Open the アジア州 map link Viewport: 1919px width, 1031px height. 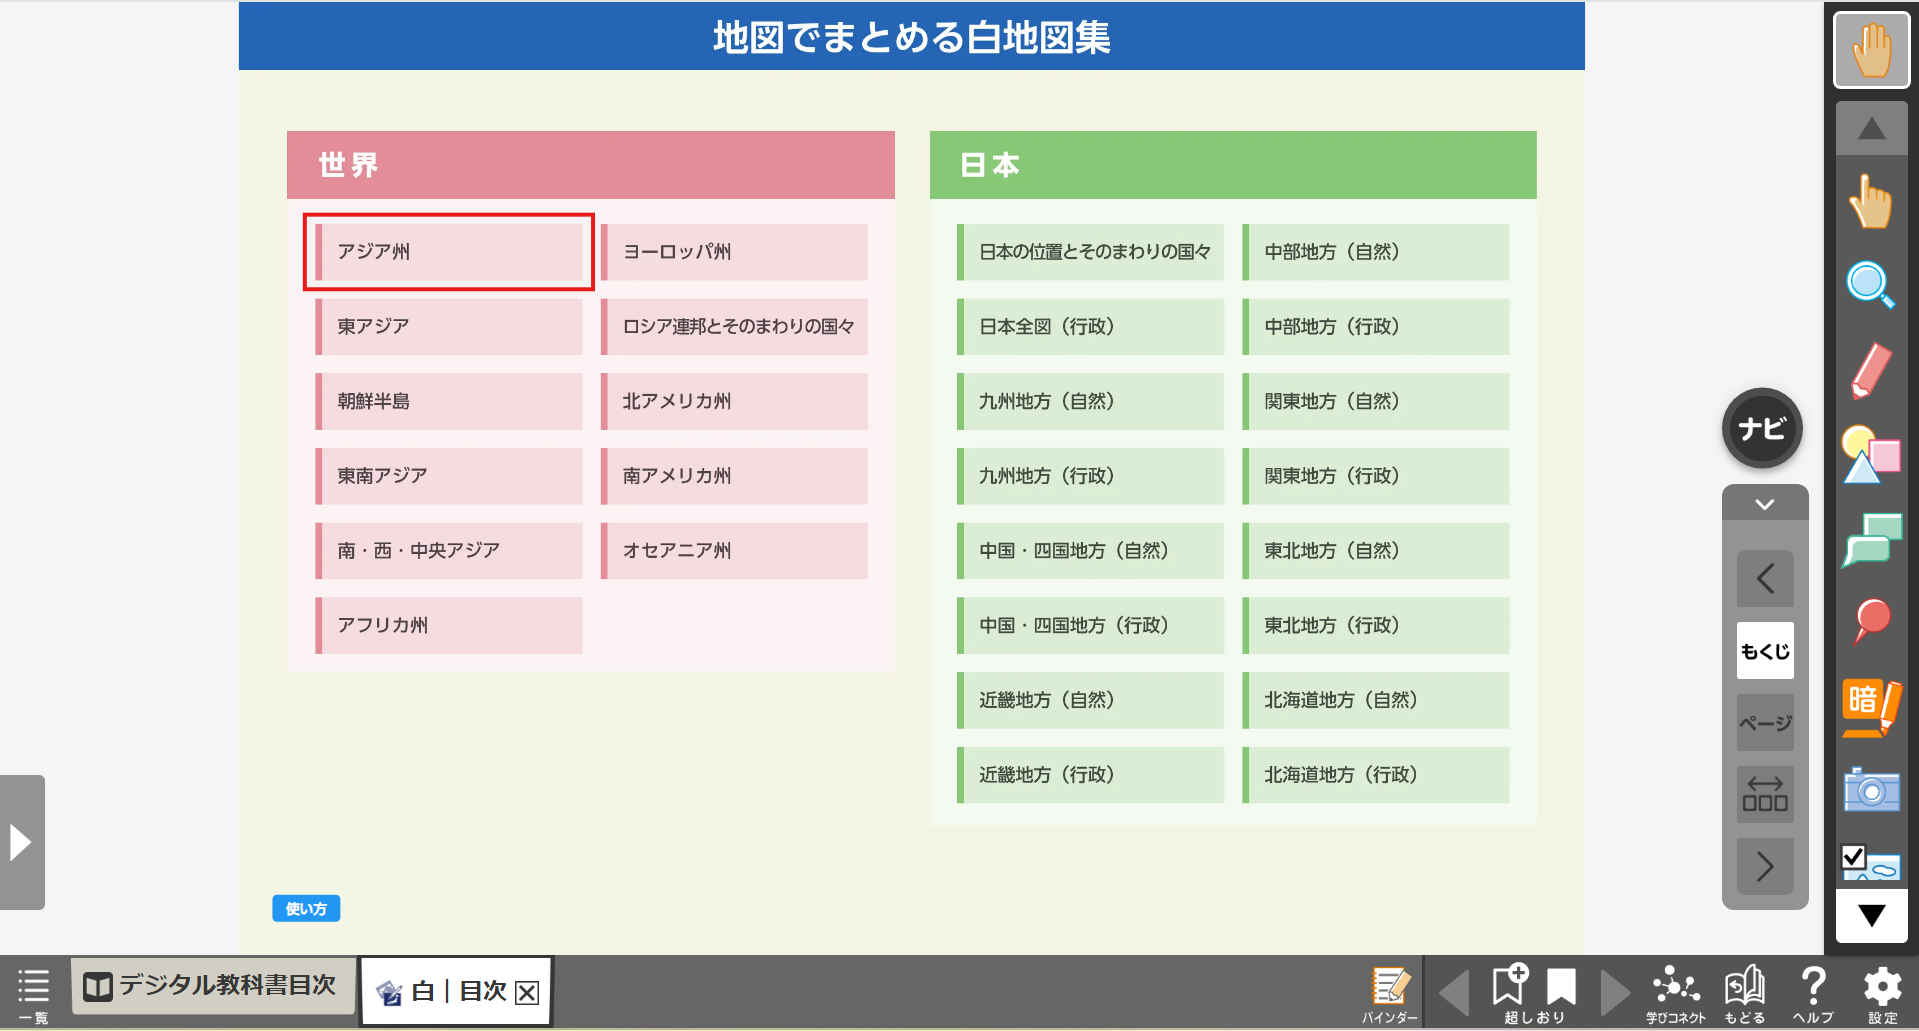pos(450,252)
